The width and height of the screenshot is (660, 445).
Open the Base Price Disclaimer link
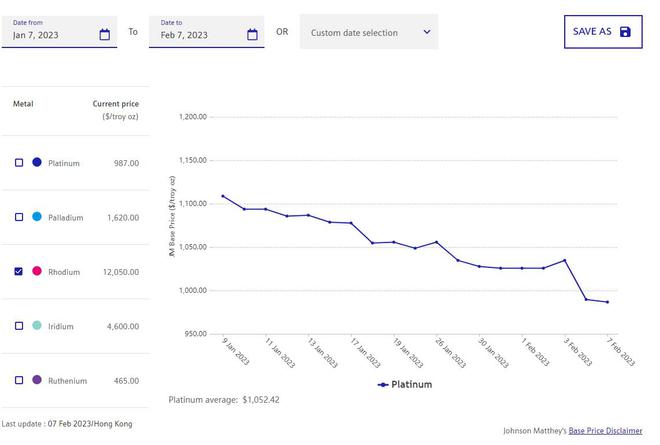pos(605,431)
